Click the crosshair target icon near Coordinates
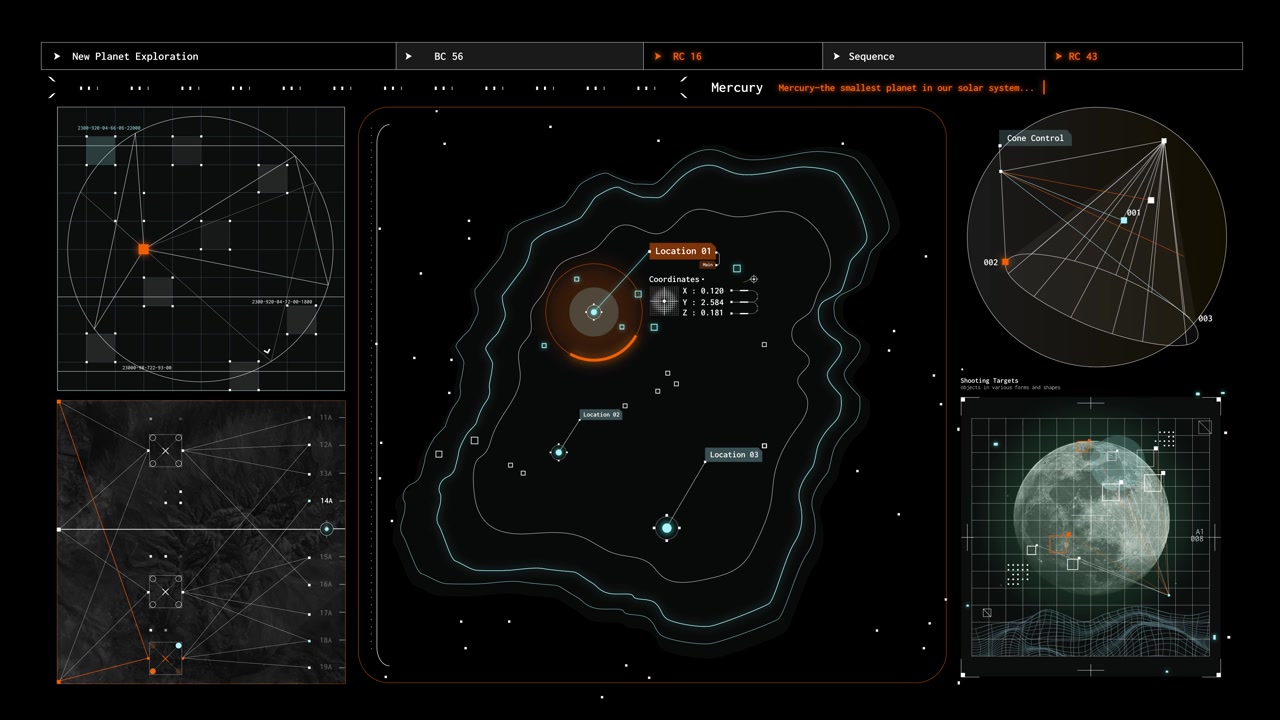Screen dimensions: 1280x720 [x=754, y=279]
